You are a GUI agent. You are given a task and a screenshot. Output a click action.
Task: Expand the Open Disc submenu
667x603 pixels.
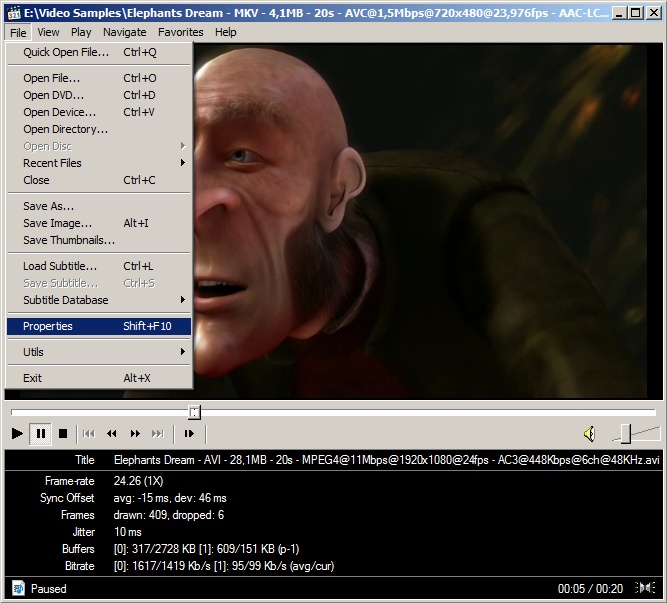(x=99, y=146)
